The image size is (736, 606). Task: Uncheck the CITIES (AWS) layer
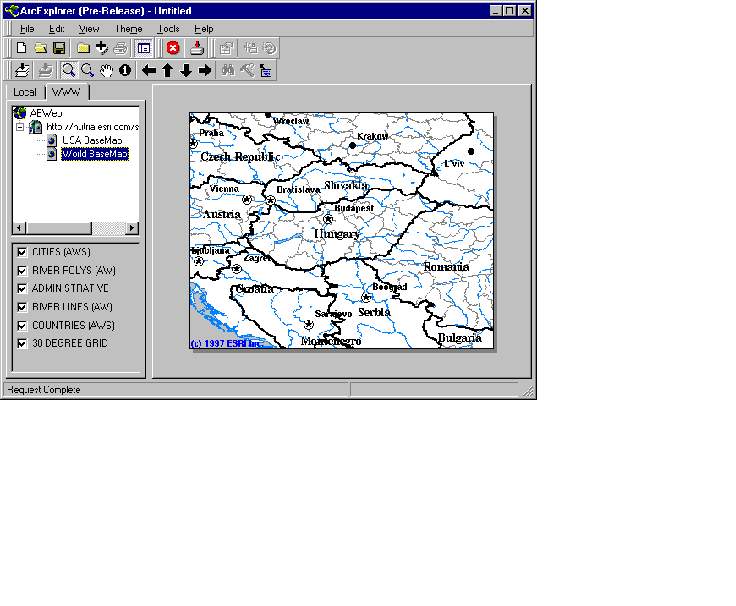coord(22,252)
